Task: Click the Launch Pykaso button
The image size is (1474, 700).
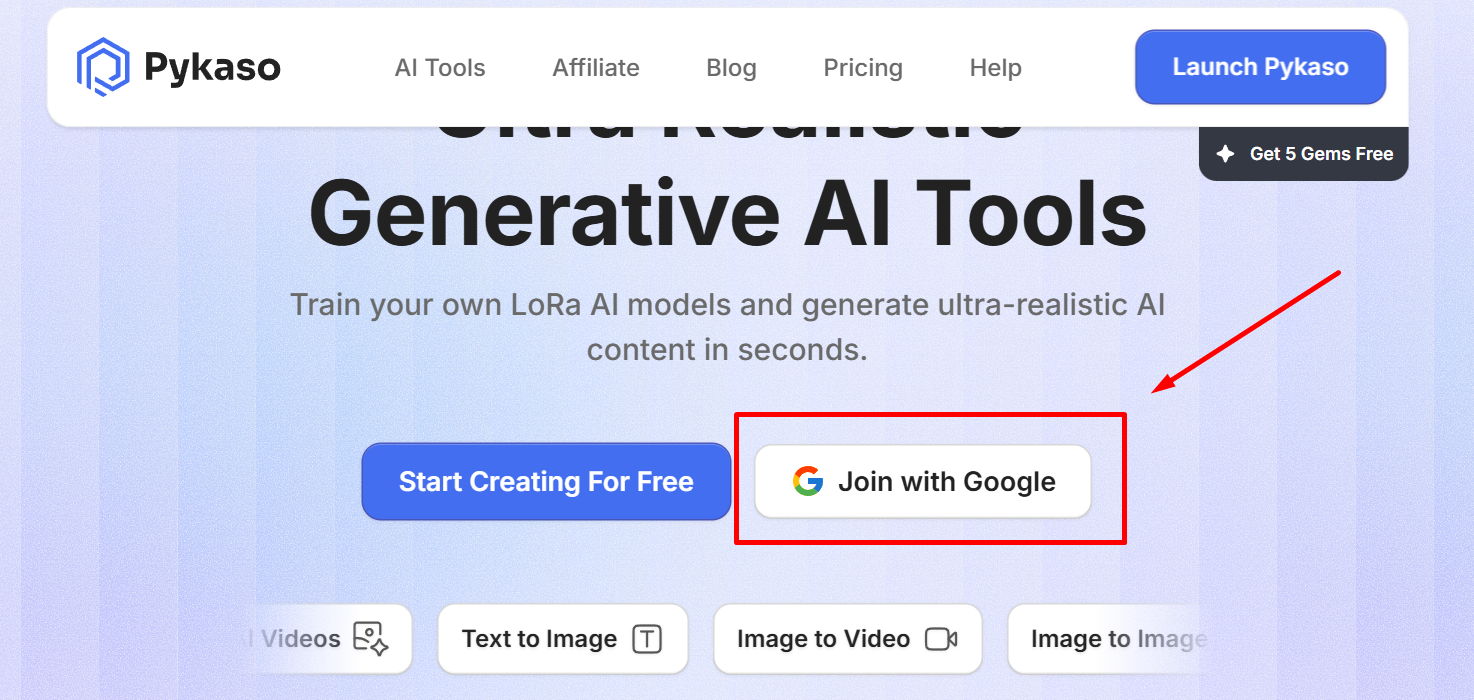Action: (1259, 66)
